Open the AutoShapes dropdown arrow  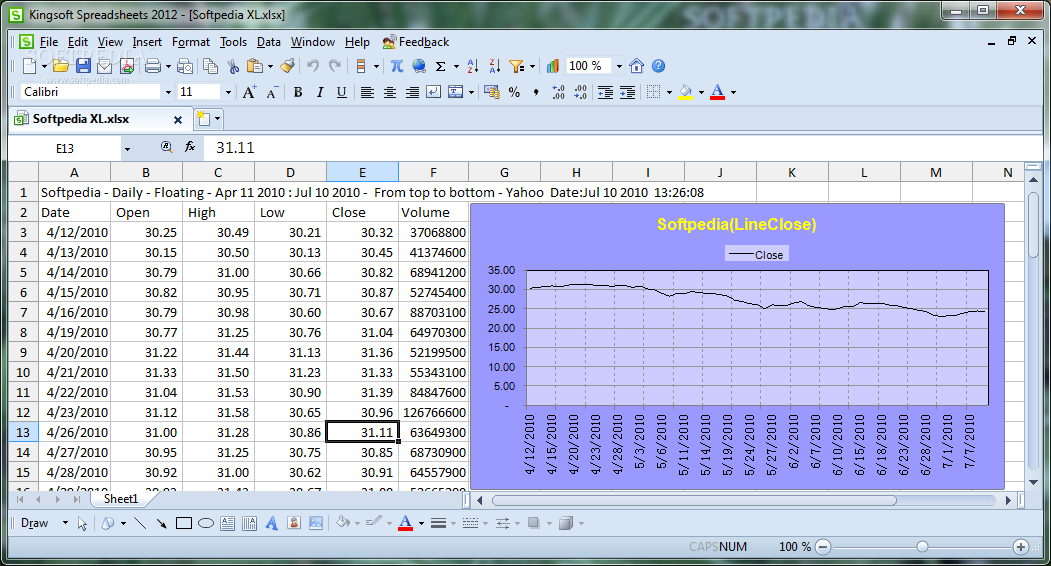click(x=123, y=523)
